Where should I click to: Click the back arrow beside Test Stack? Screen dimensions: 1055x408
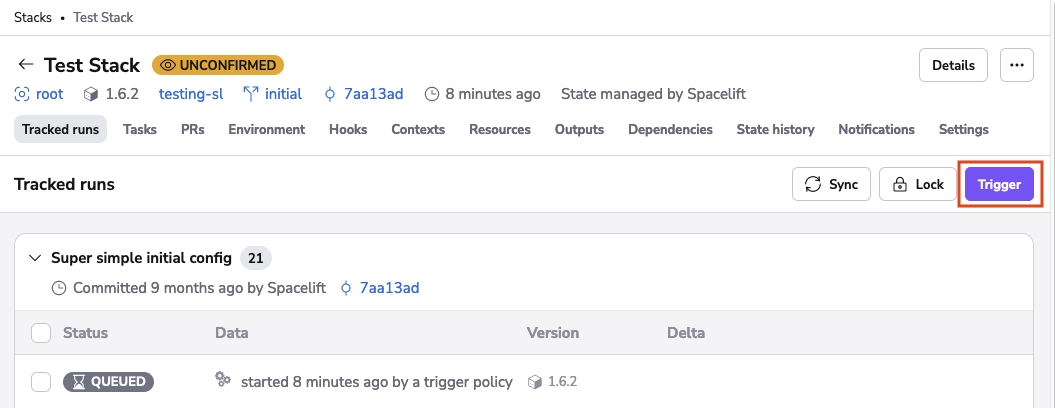coord(25,65)
